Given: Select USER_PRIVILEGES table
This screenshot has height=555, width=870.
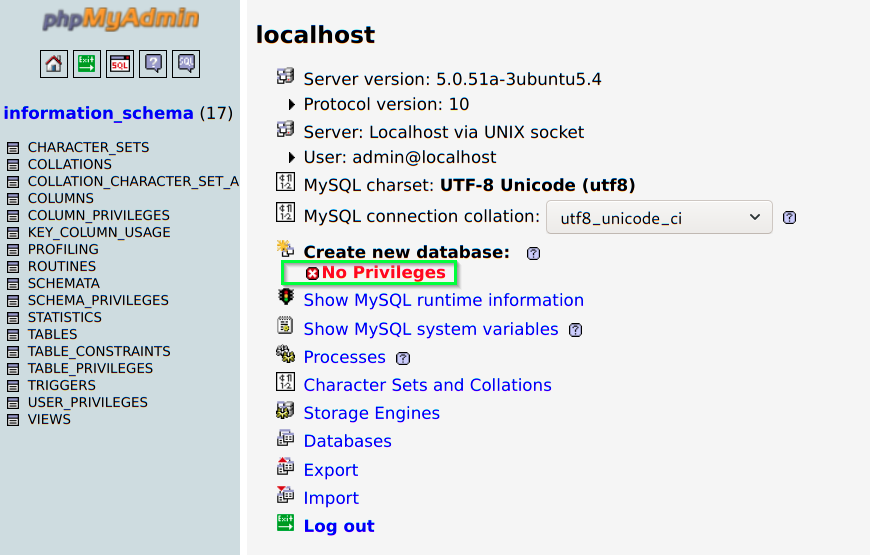Looking at the screenshot, I should [88, 402].
